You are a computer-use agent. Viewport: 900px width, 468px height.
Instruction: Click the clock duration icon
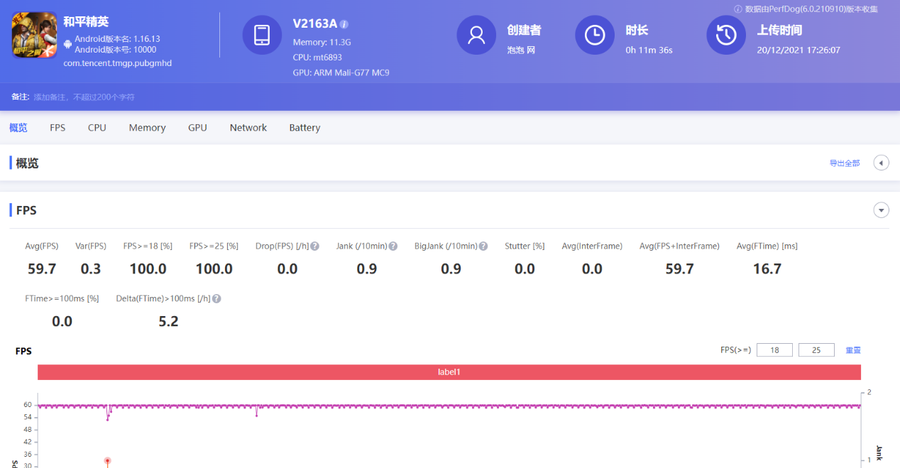[x=595, y=35]
